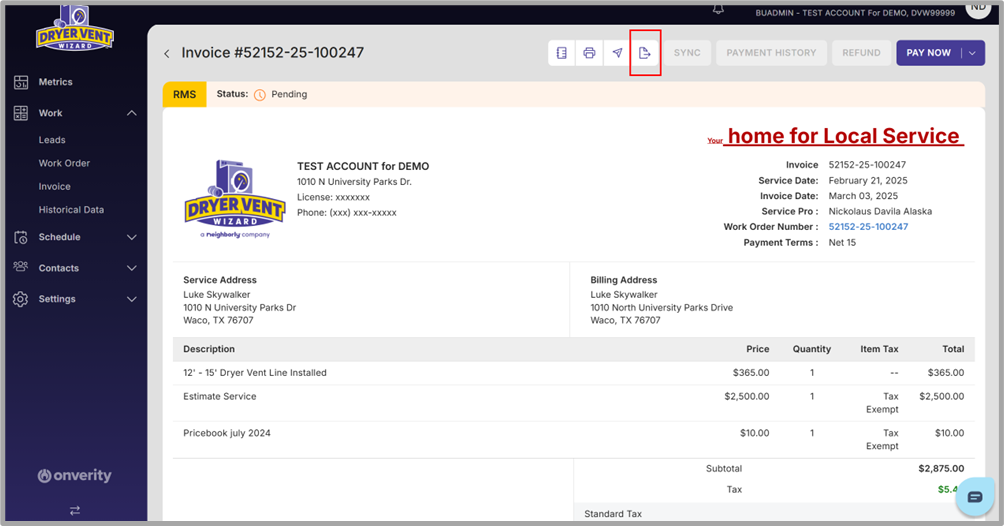The image size is (1004, 526).
Task: Open the Pay Now dropdown arrow
Action: 973,53
